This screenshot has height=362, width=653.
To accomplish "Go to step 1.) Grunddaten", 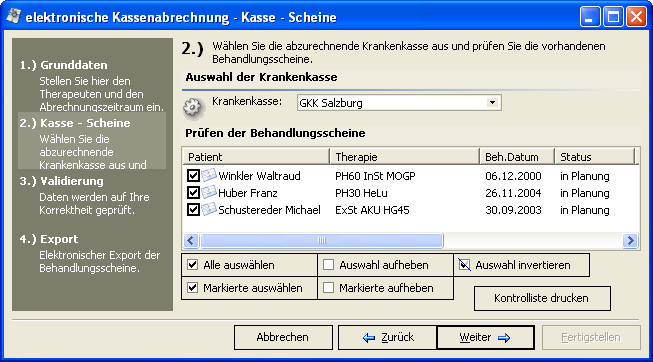I will click(x=63, y=65).
